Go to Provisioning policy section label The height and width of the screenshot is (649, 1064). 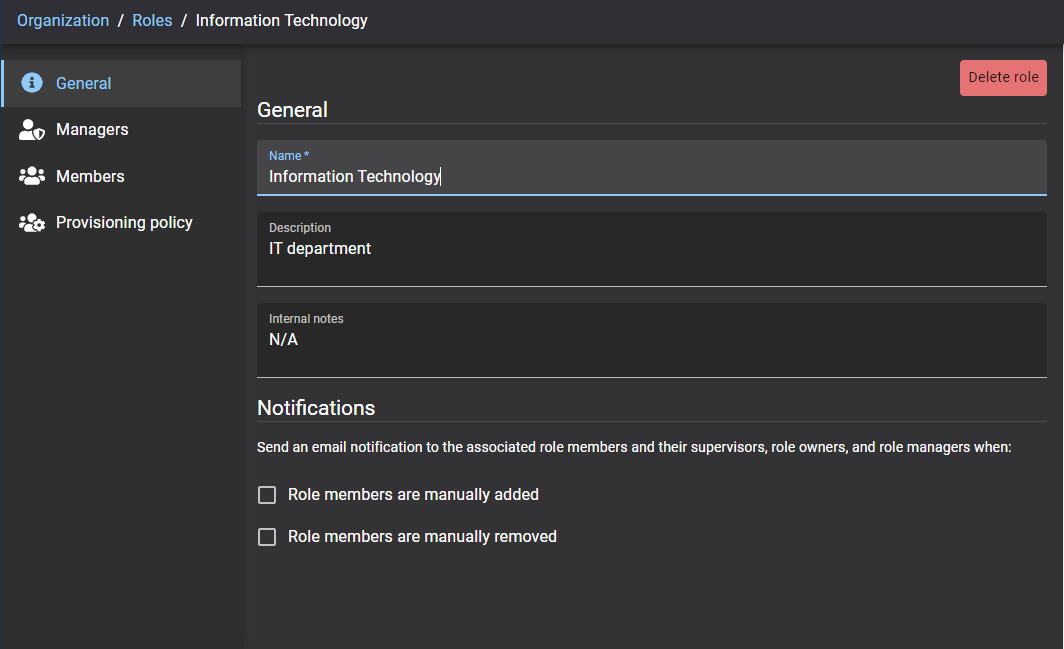pos(124,223)
